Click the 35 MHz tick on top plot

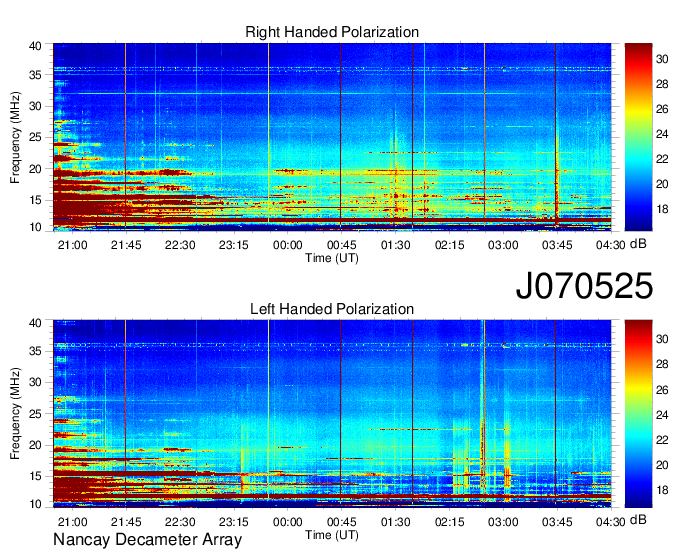click(35, 75)
